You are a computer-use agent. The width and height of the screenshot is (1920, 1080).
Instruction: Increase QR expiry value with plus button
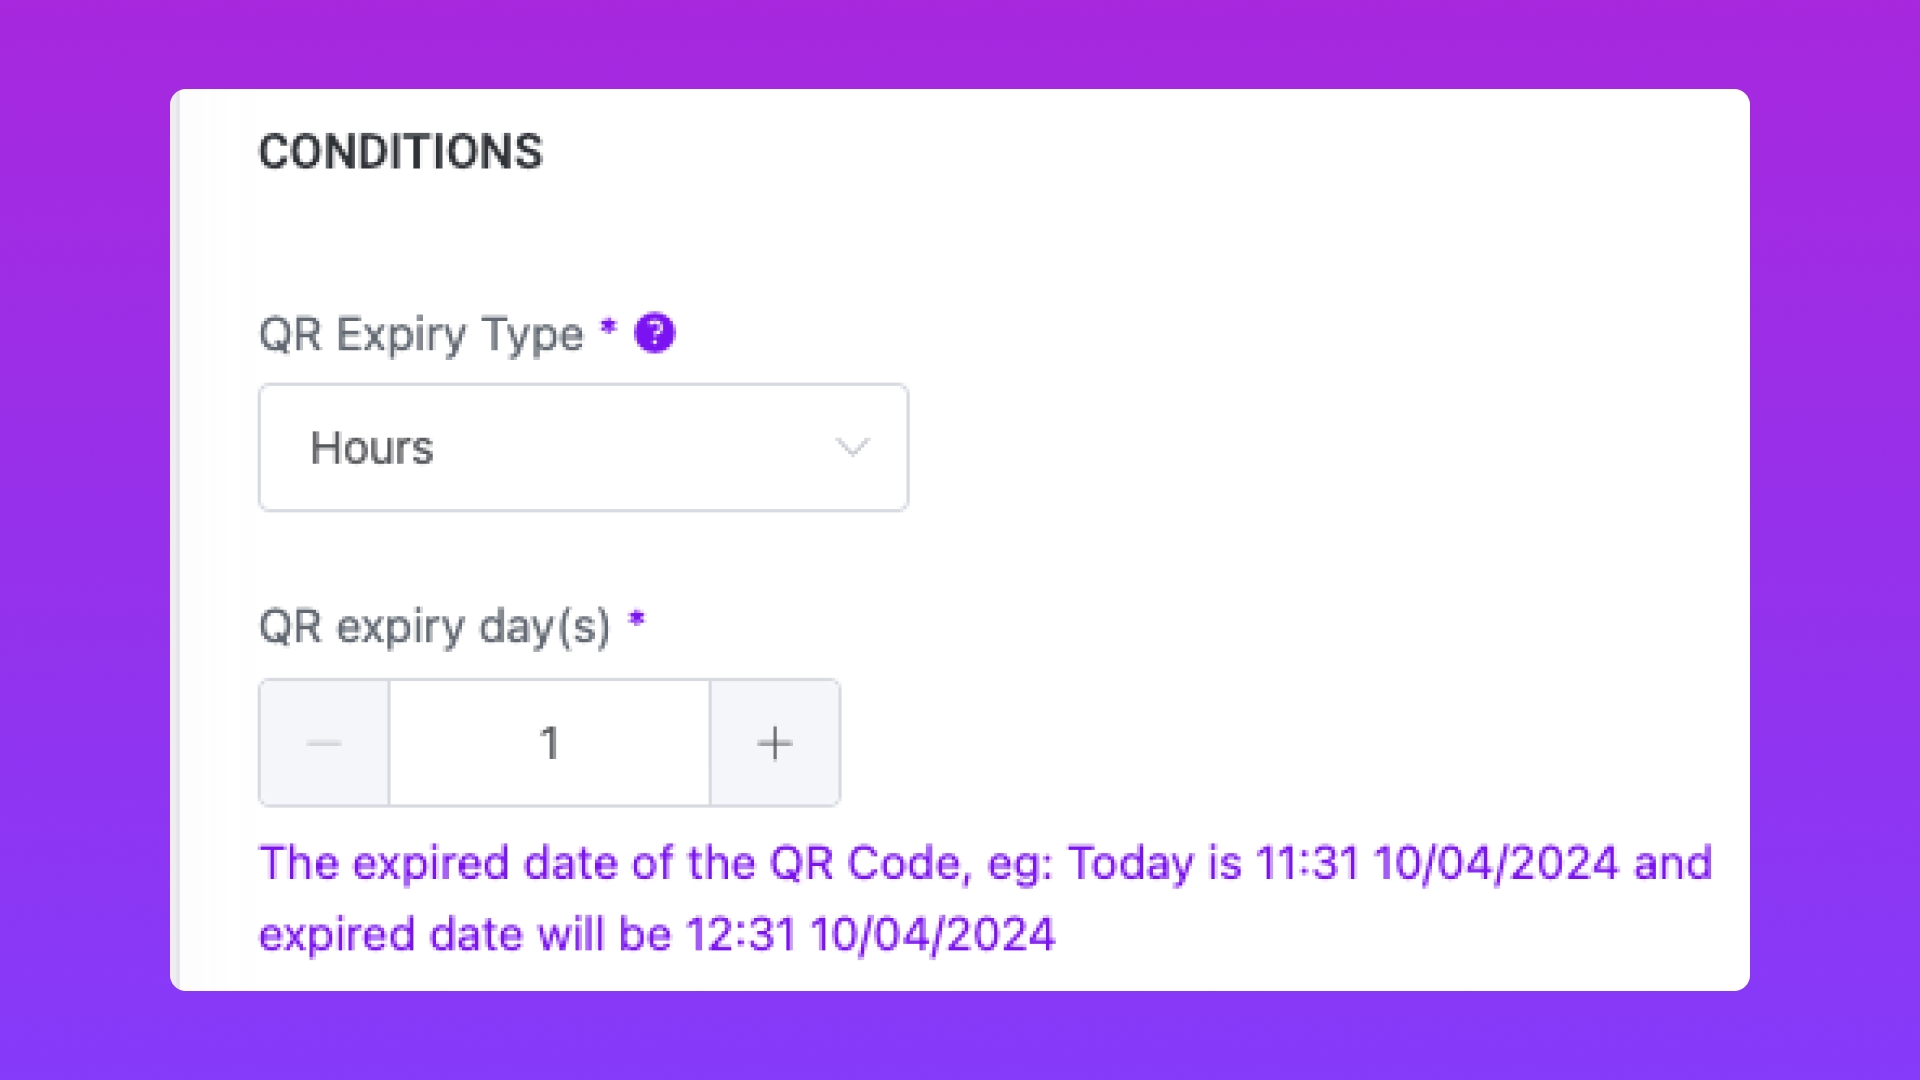[x=775, y=743]
